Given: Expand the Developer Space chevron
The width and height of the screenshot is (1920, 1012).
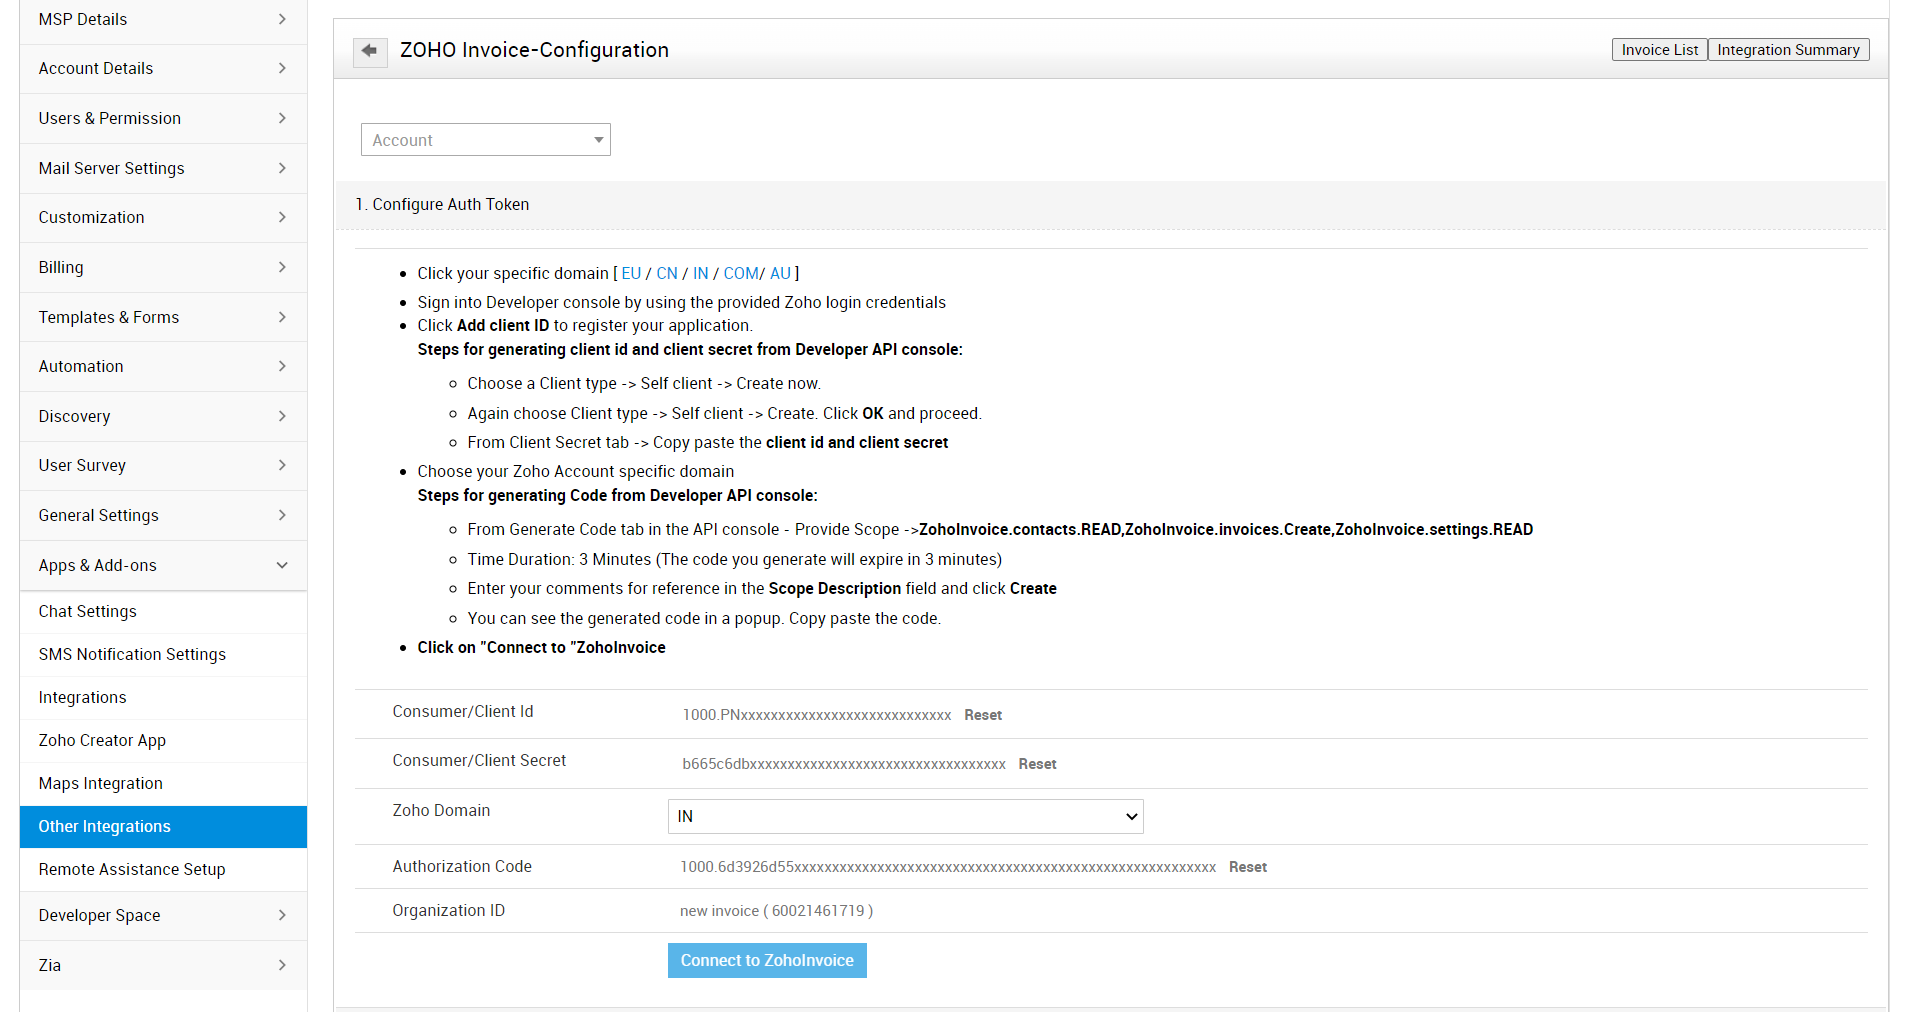Looking at the screenshot, I should tap(282, 915).
